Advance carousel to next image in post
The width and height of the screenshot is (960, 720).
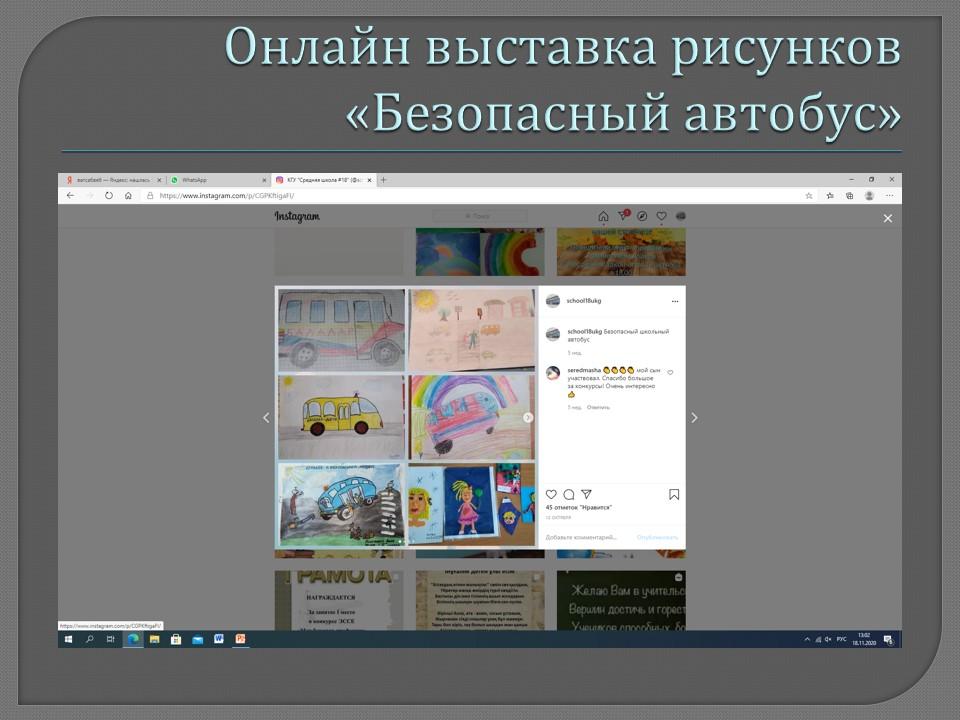pos(528,418)
